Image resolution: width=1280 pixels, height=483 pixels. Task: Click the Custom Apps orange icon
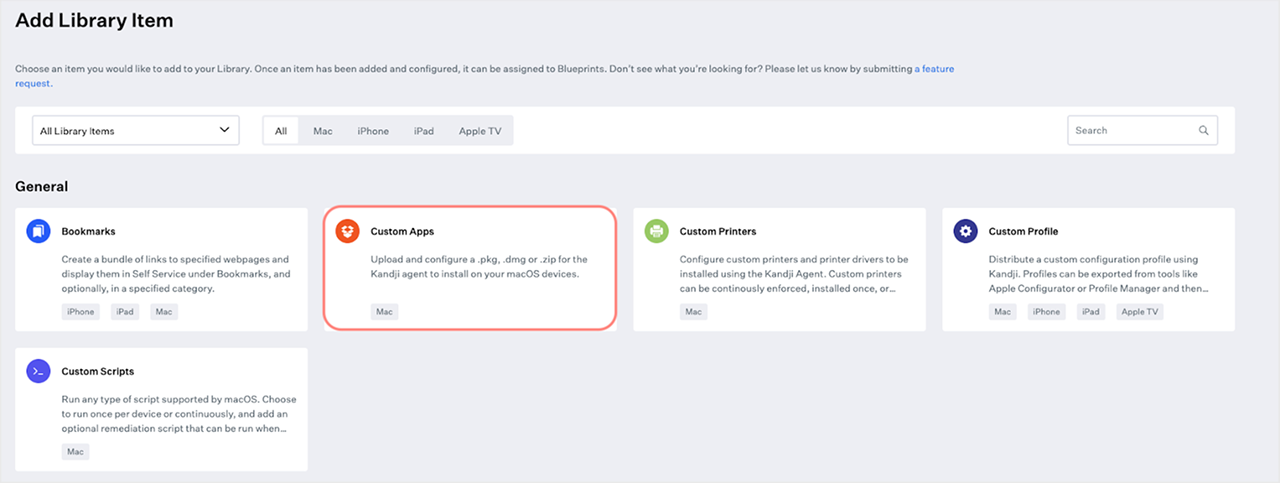click(347, 231)
